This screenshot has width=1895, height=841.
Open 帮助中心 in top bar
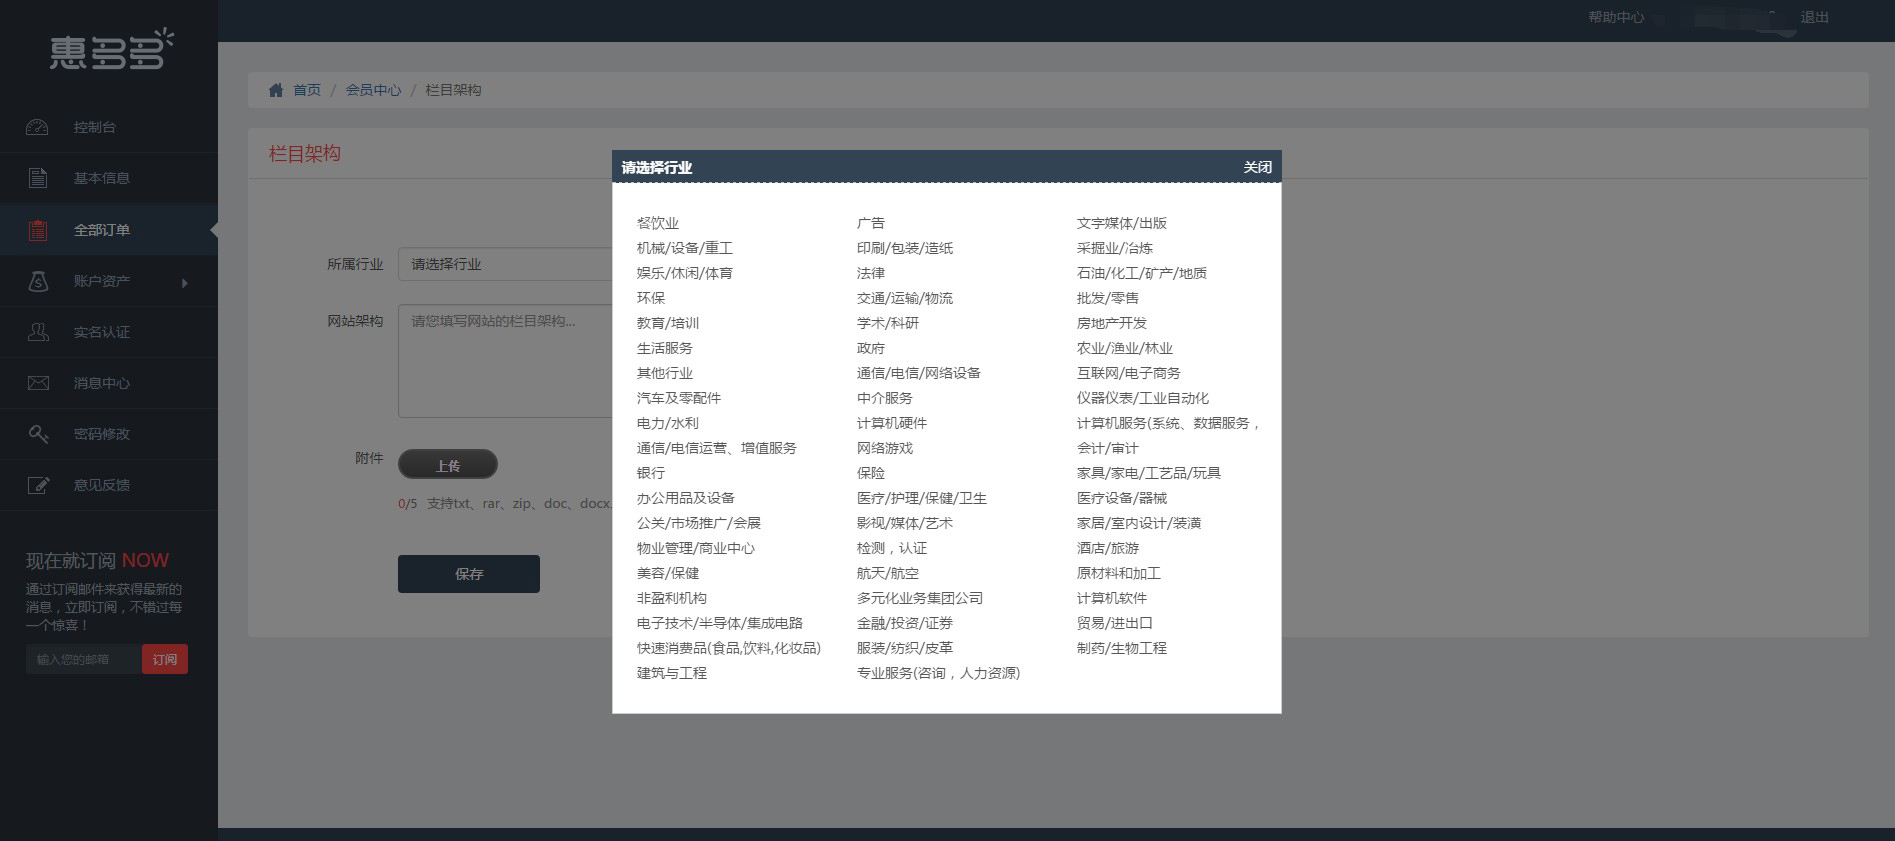pos(1616,17)
